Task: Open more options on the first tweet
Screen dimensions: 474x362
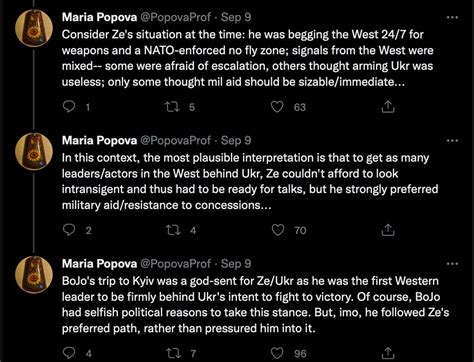Action: tap(452, 17)
